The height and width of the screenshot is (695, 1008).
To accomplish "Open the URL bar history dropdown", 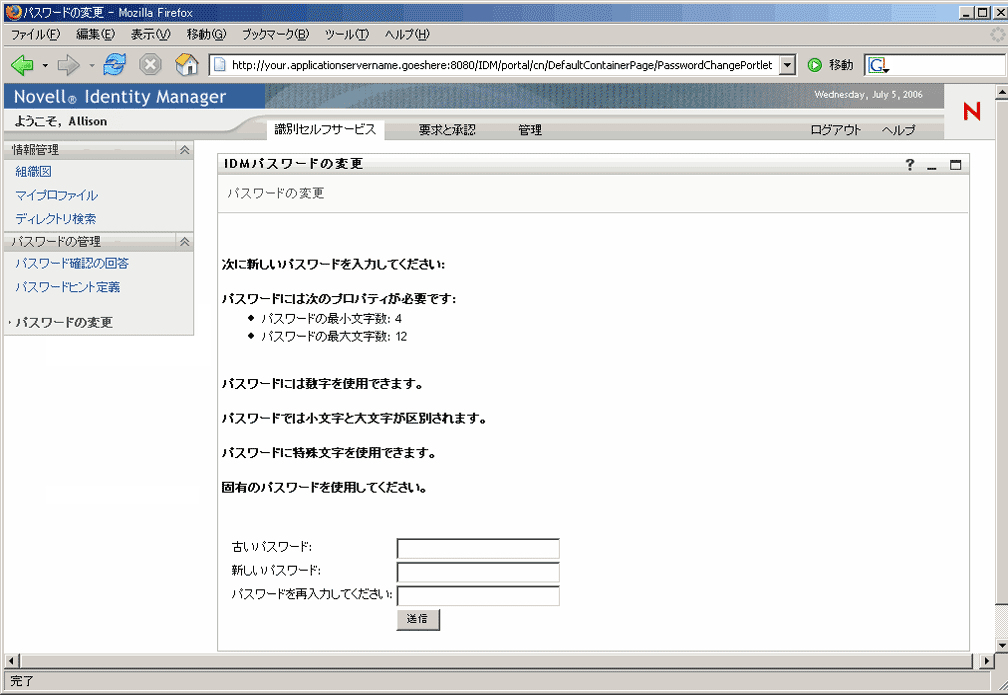I will coord(788,65).
